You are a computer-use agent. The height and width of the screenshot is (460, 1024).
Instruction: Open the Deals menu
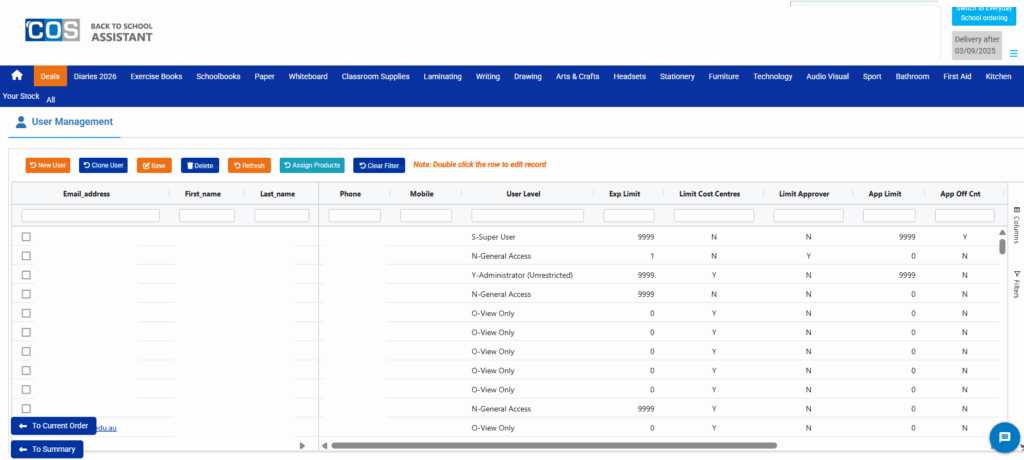[50, 76]
